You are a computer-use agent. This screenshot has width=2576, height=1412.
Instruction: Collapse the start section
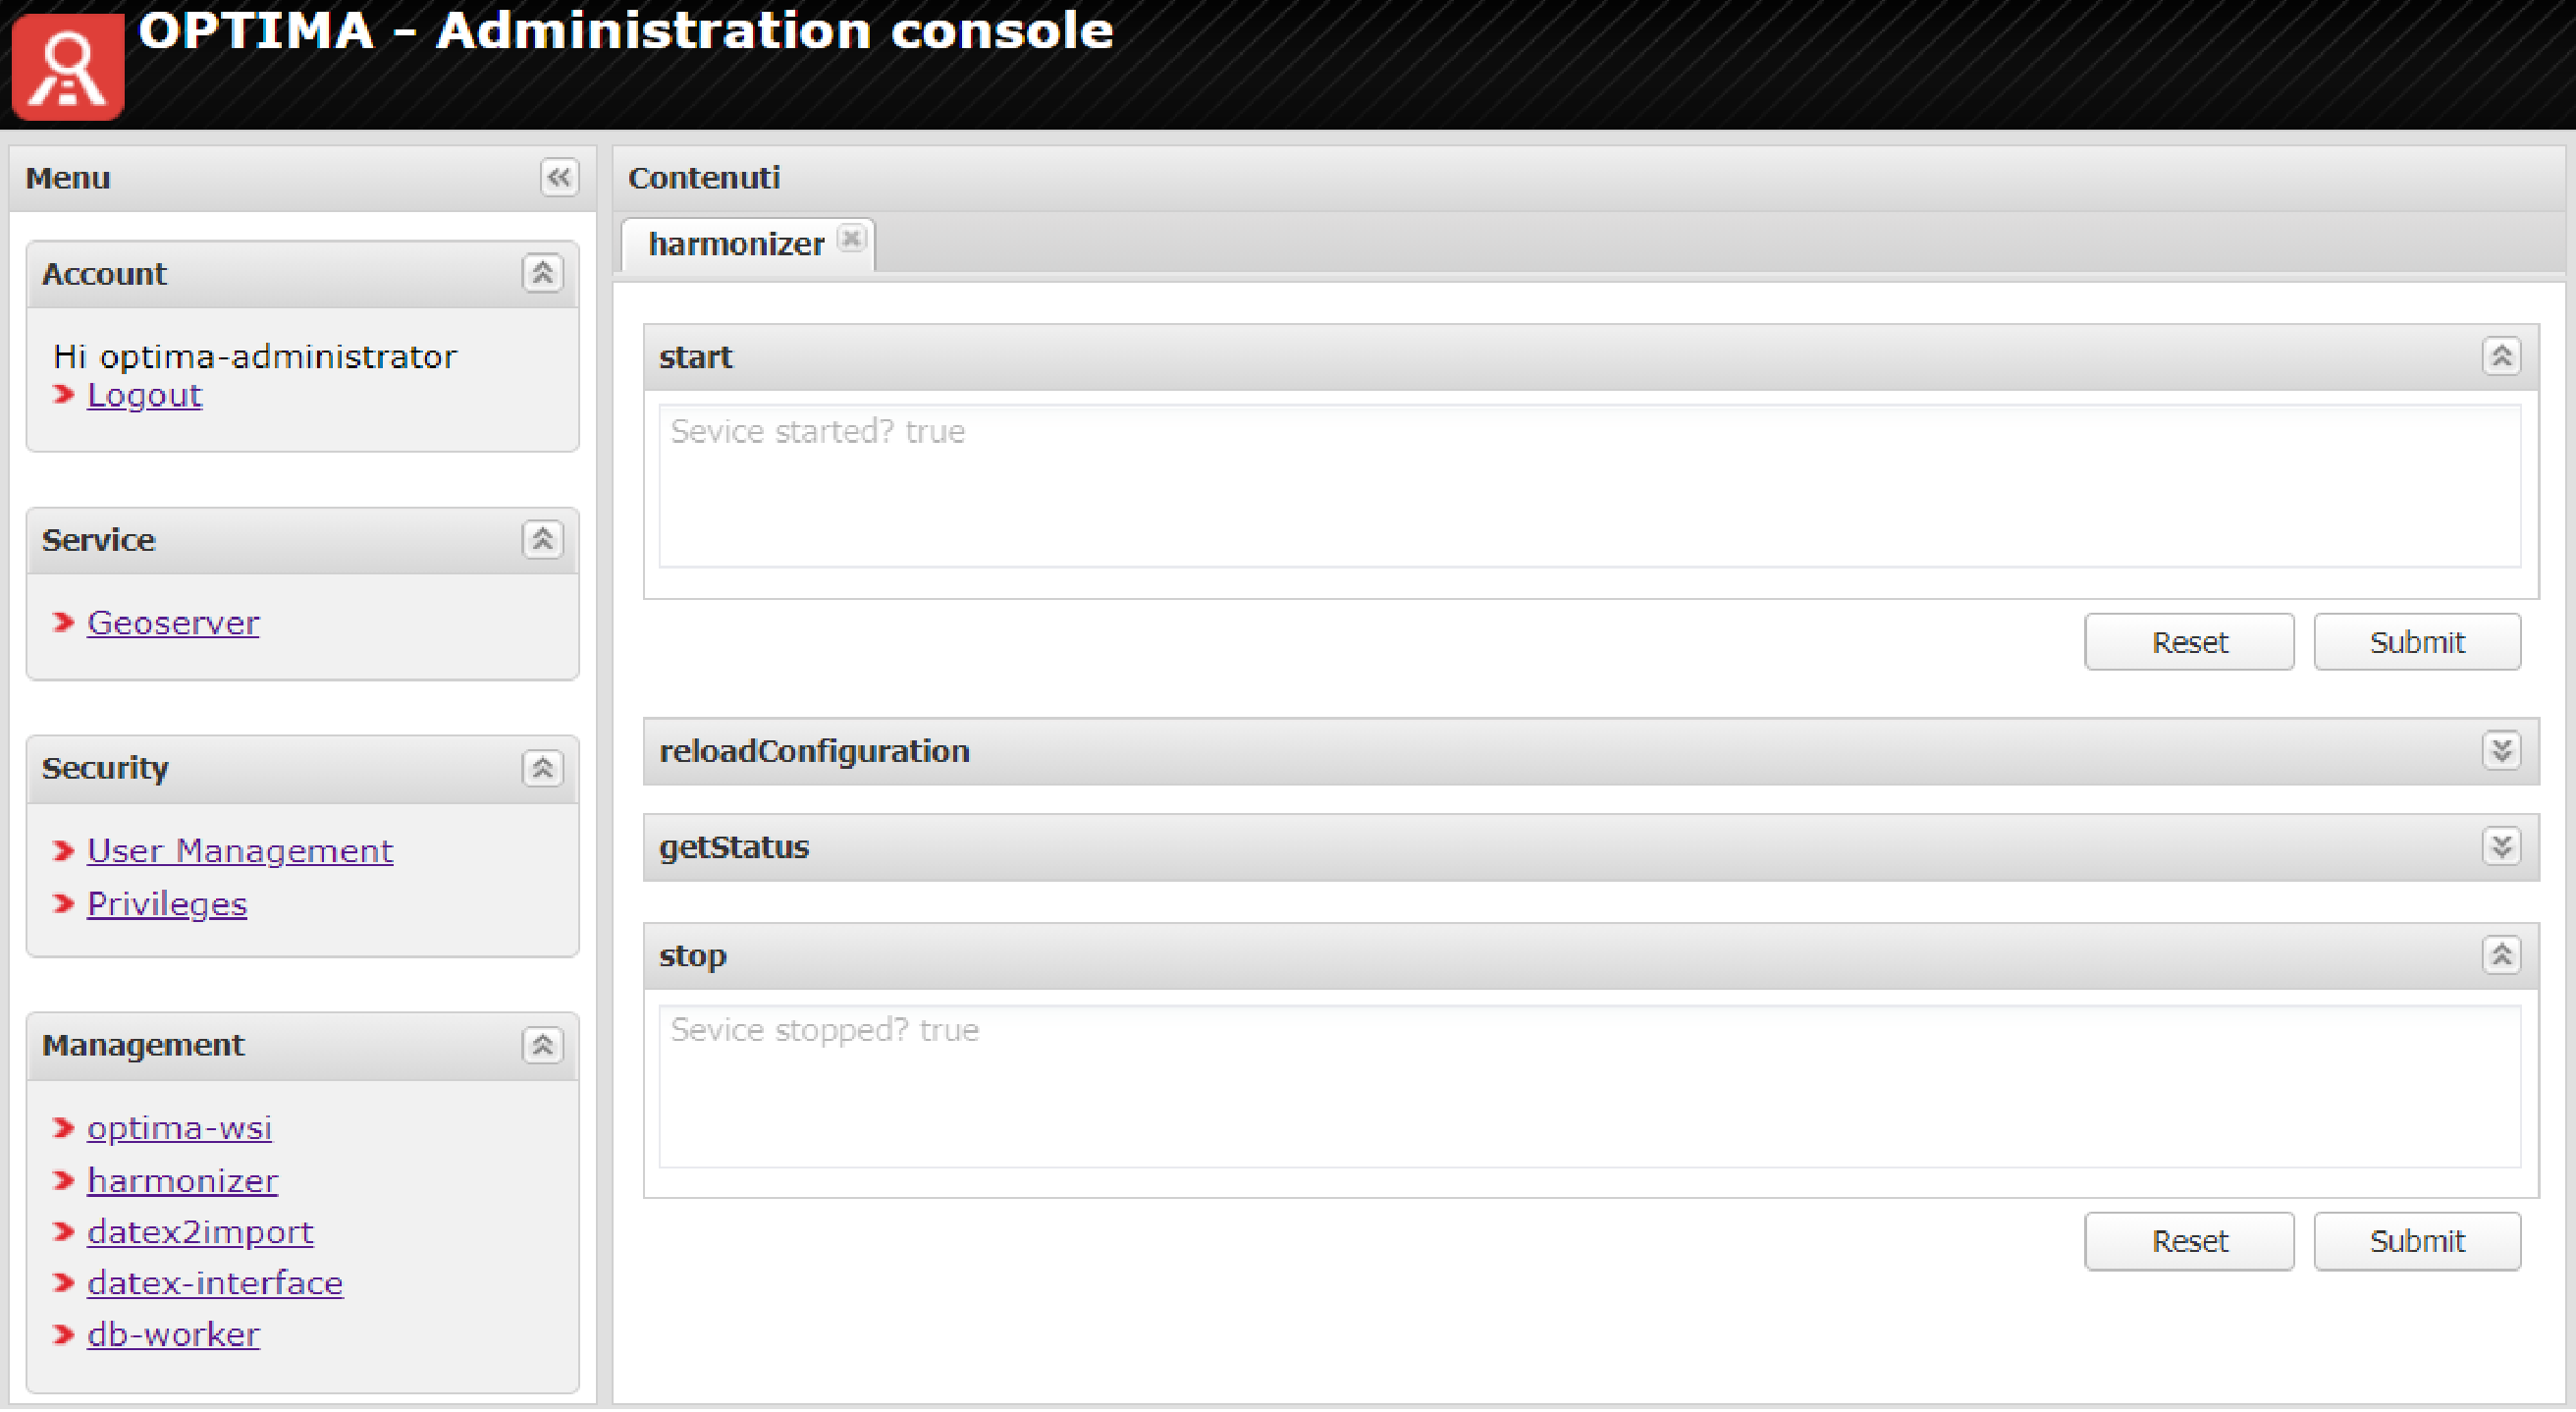pos(2501,357)
